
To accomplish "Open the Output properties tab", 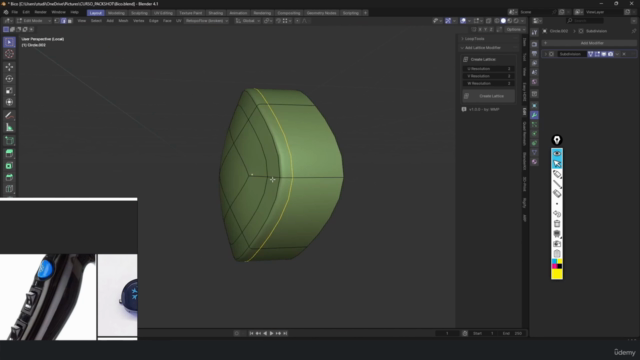I will click(534, 53).
